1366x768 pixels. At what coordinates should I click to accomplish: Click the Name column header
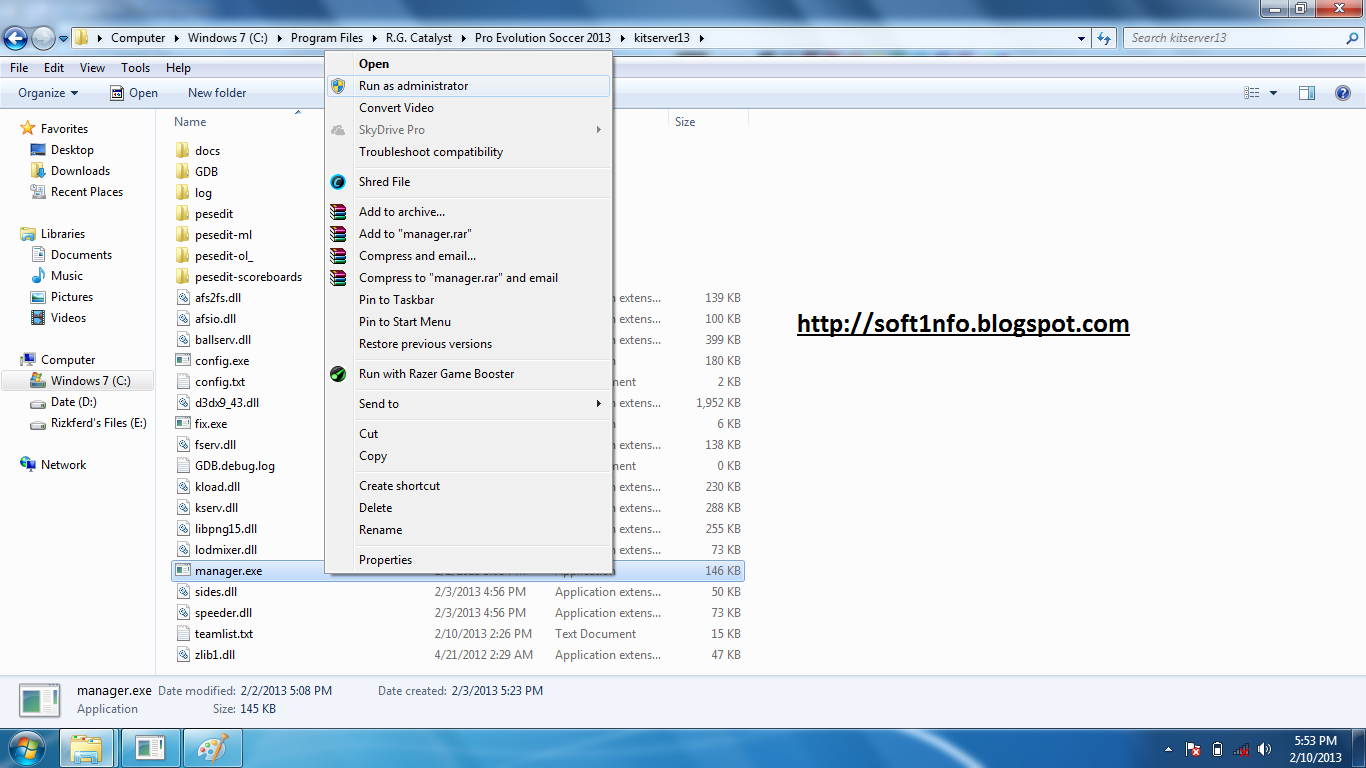coord(190,122)
